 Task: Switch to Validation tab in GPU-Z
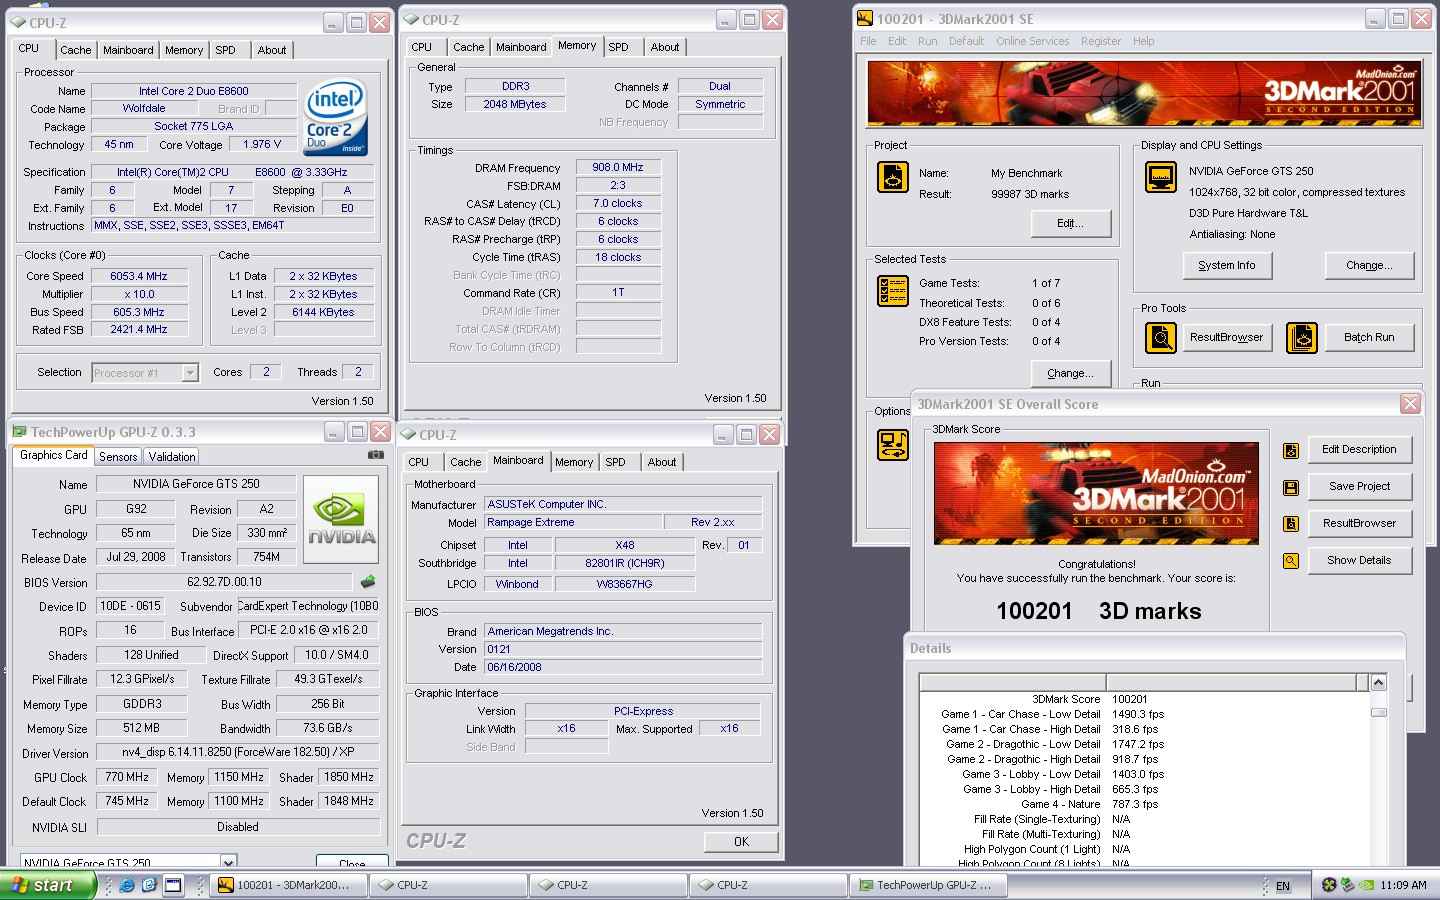[x=172, y=457]
